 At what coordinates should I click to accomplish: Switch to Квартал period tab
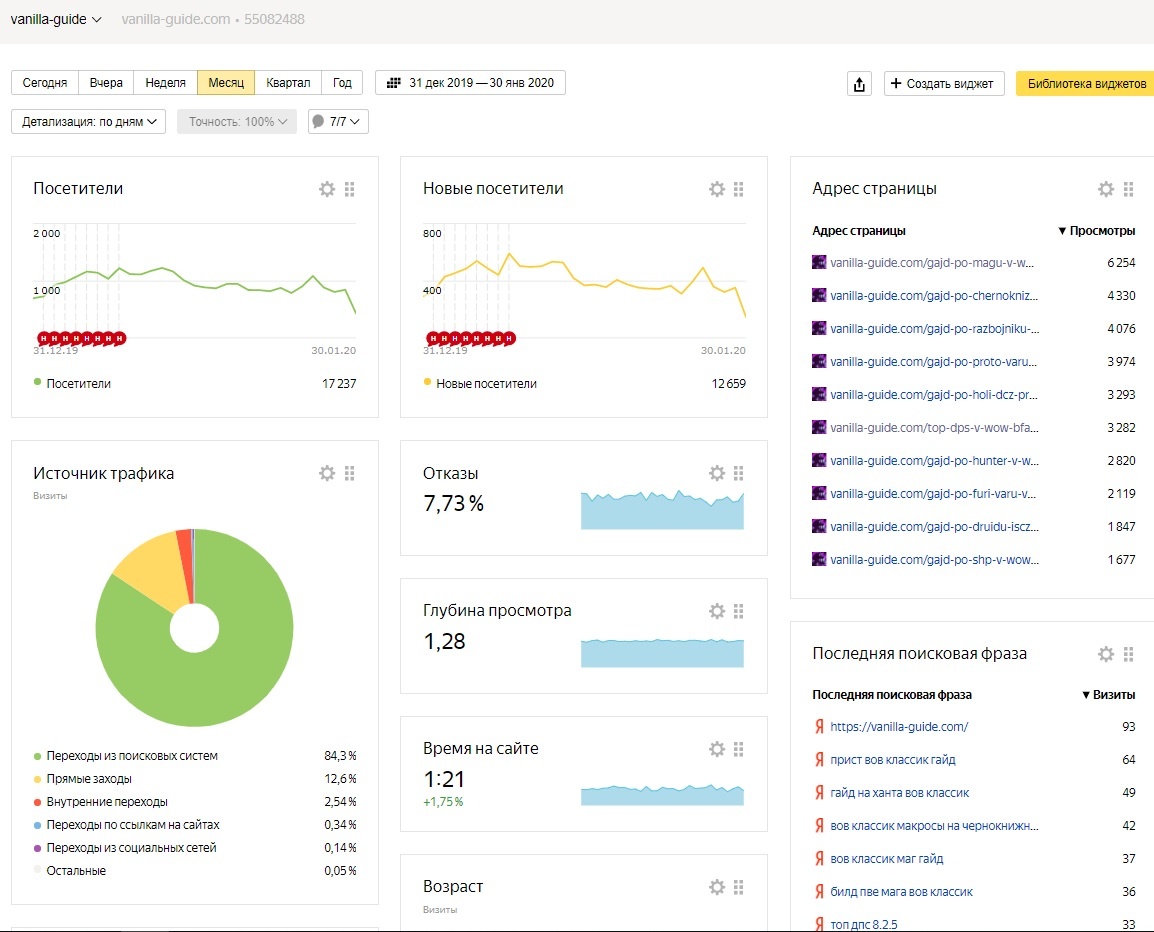click(288, 83)
